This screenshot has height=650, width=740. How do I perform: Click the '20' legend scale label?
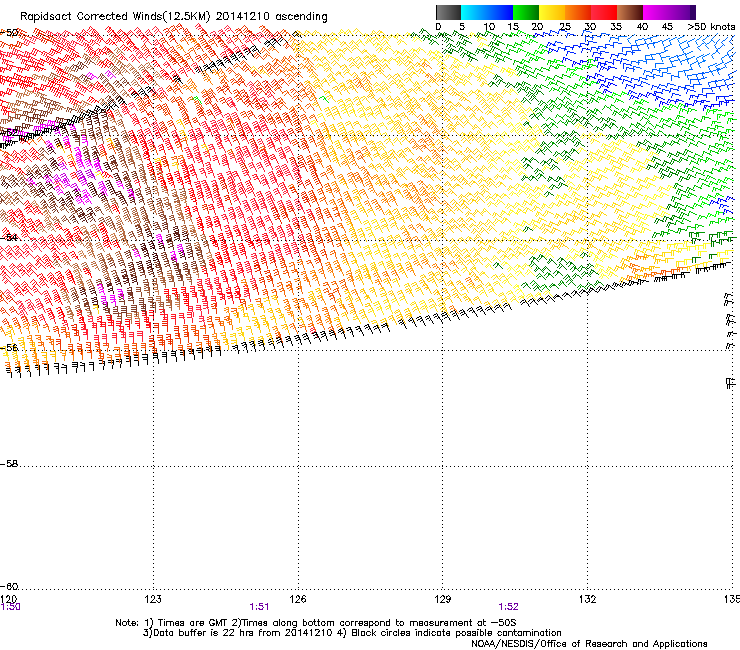tap(537, 26)
